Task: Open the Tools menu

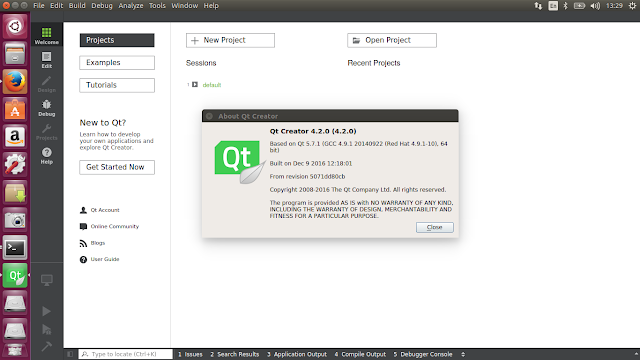Action: coord(157,6)
